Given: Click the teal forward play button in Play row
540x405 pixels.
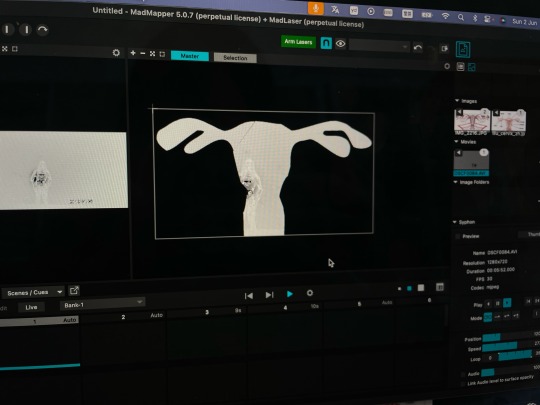Looking at the screenshot, I should [507, 303].
